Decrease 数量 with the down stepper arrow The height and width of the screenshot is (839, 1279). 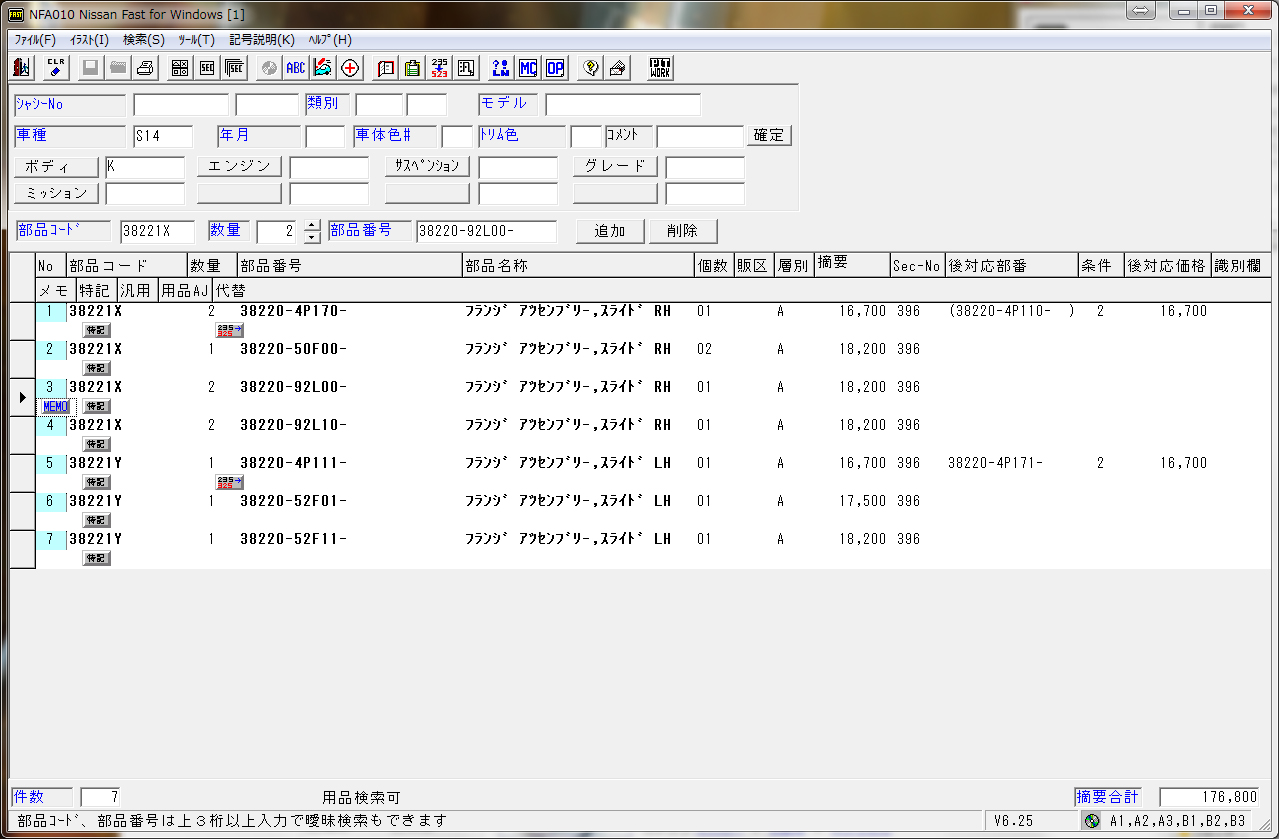(312, 237)
